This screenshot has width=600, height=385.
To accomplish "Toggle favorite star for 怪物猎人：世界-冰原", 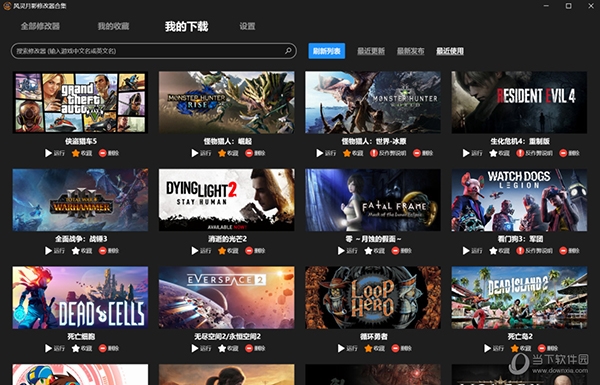I will (353, 153).
